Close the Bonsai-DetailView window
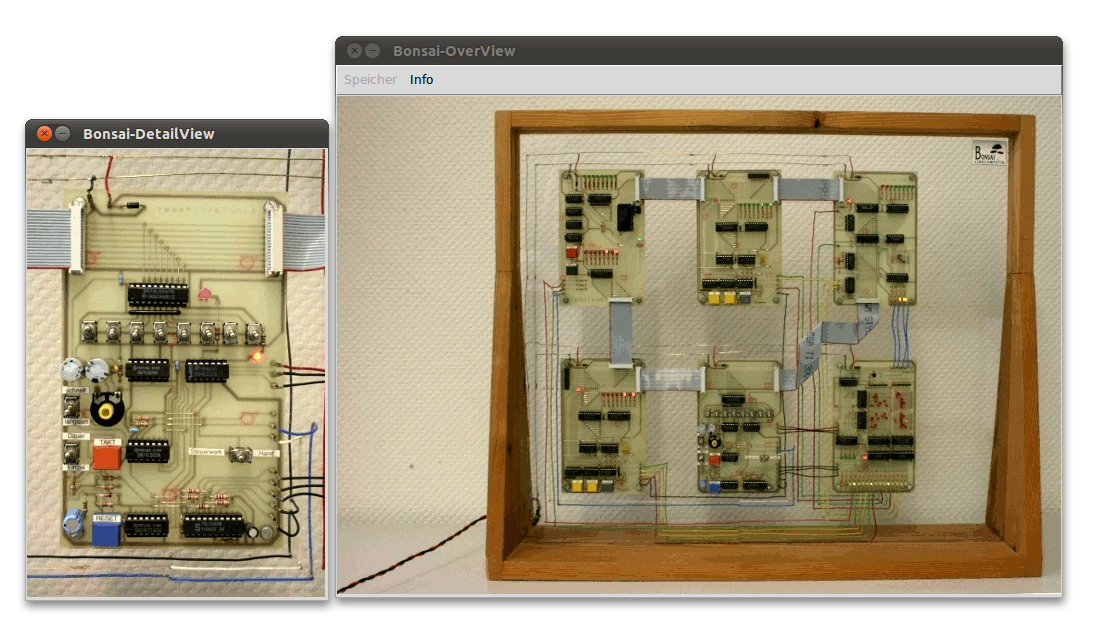1098x633 pixels. [44, 134]
